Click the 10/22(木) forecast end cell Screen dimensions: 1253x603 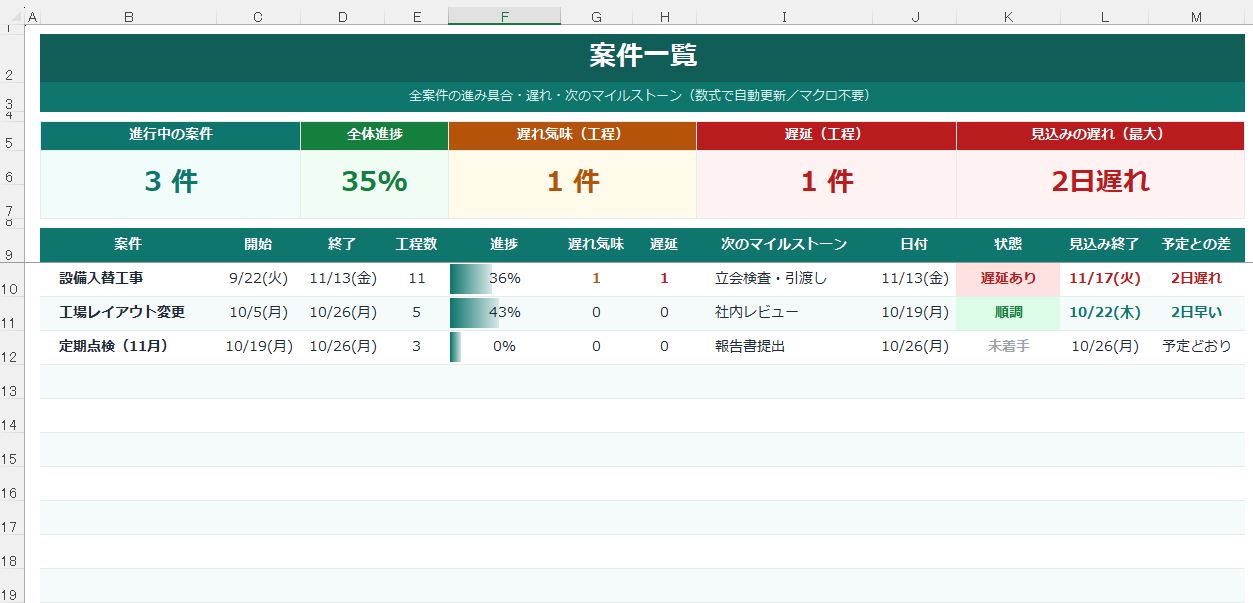coord(1104,313)
